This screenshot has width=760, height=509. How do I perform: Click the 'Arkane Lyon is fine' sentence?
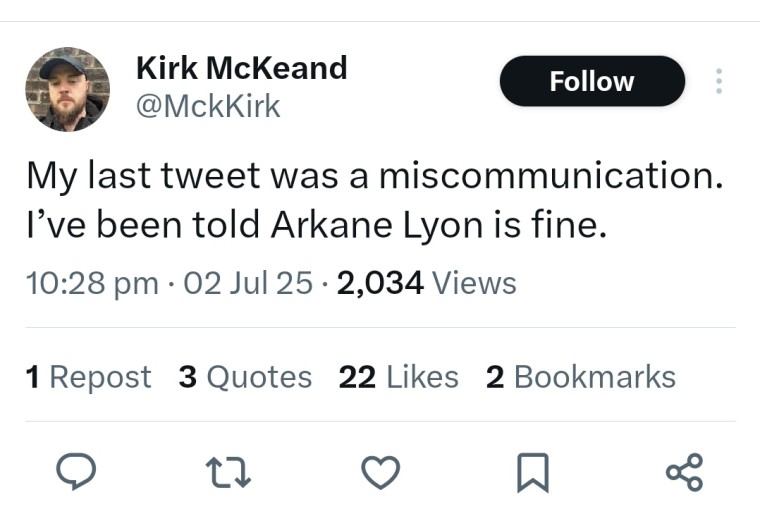pyautogui.click(x=439, y=225)
